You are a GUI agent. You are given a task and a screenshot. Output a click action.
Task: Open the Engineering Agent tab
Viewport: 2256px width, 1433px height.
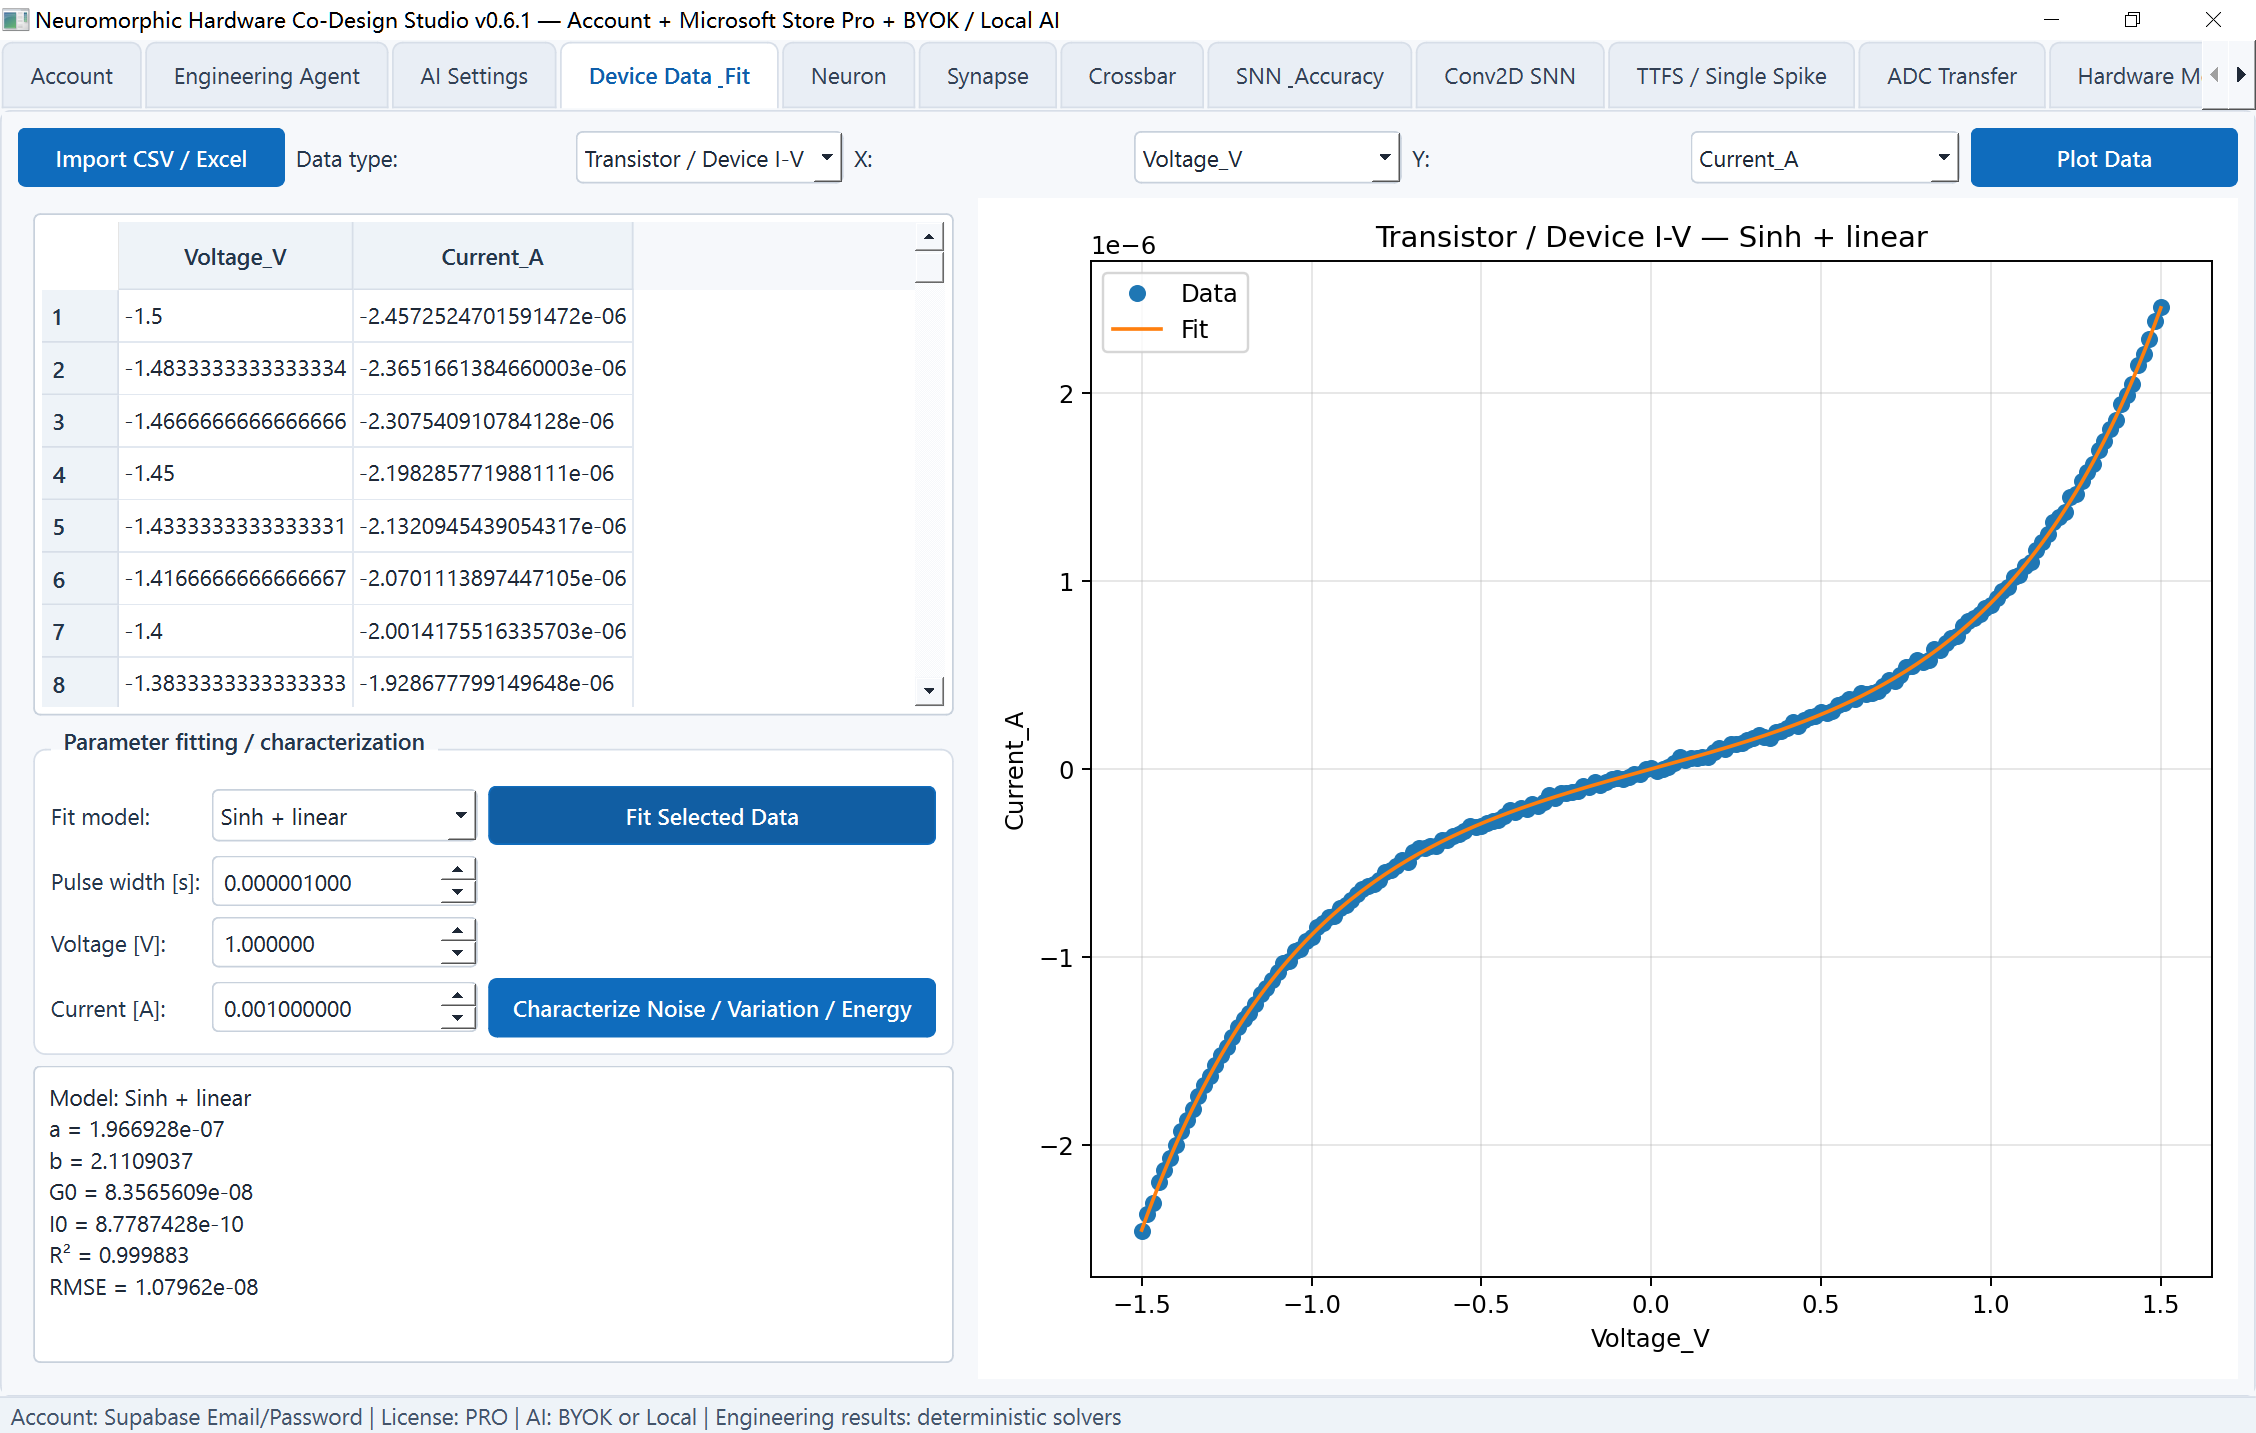tap(266, 77)
